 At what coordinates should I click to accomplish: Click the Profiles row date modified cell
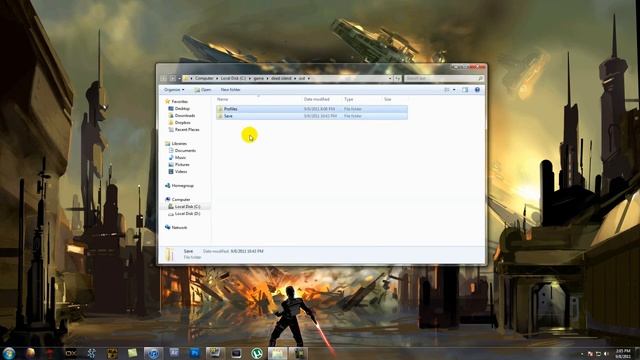[319, 109]
